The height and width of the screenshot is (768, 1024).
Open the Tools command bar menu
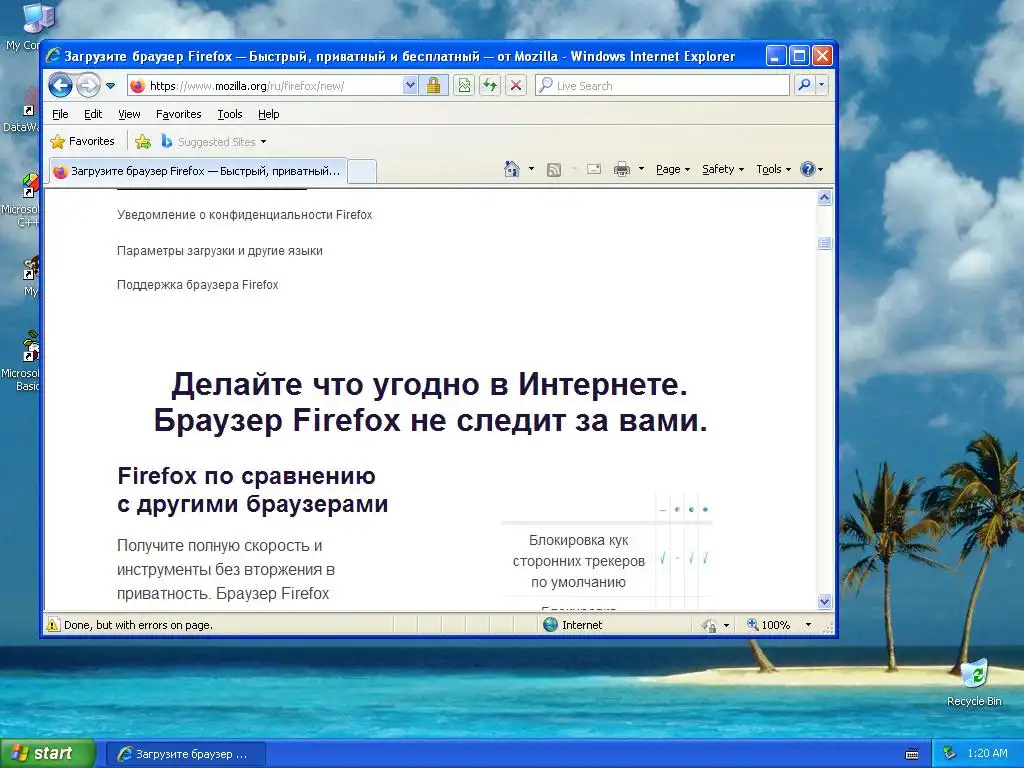tap(773, 169)
